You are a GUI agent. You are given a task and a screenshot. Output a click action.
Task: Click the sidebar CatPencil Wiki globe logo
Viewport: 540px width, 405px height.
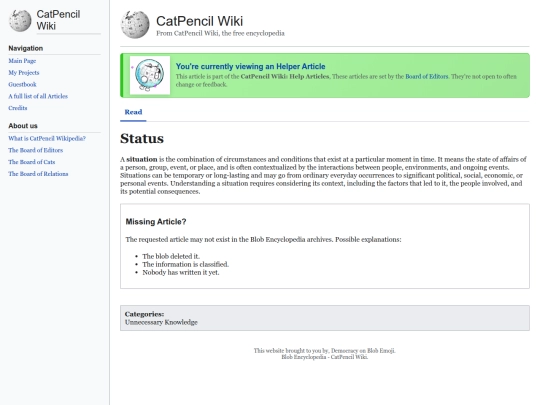(20, 20)
